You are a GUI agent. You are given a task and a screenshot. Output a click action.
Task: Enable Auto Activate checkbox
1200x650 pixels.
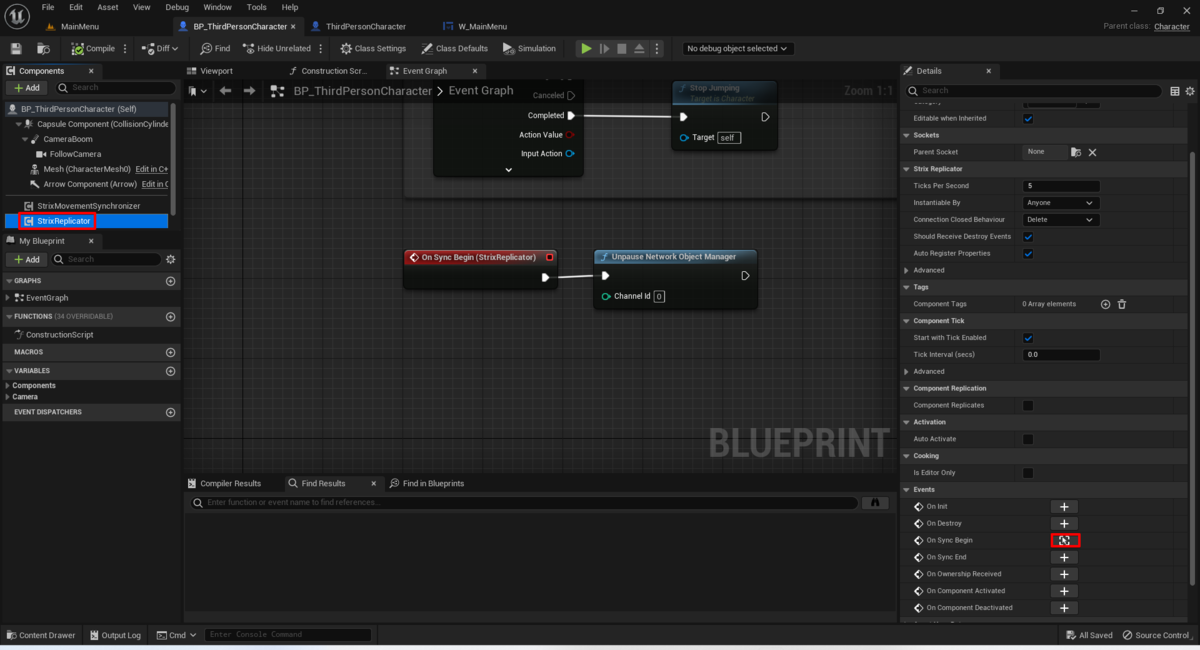click(1028, 439)
